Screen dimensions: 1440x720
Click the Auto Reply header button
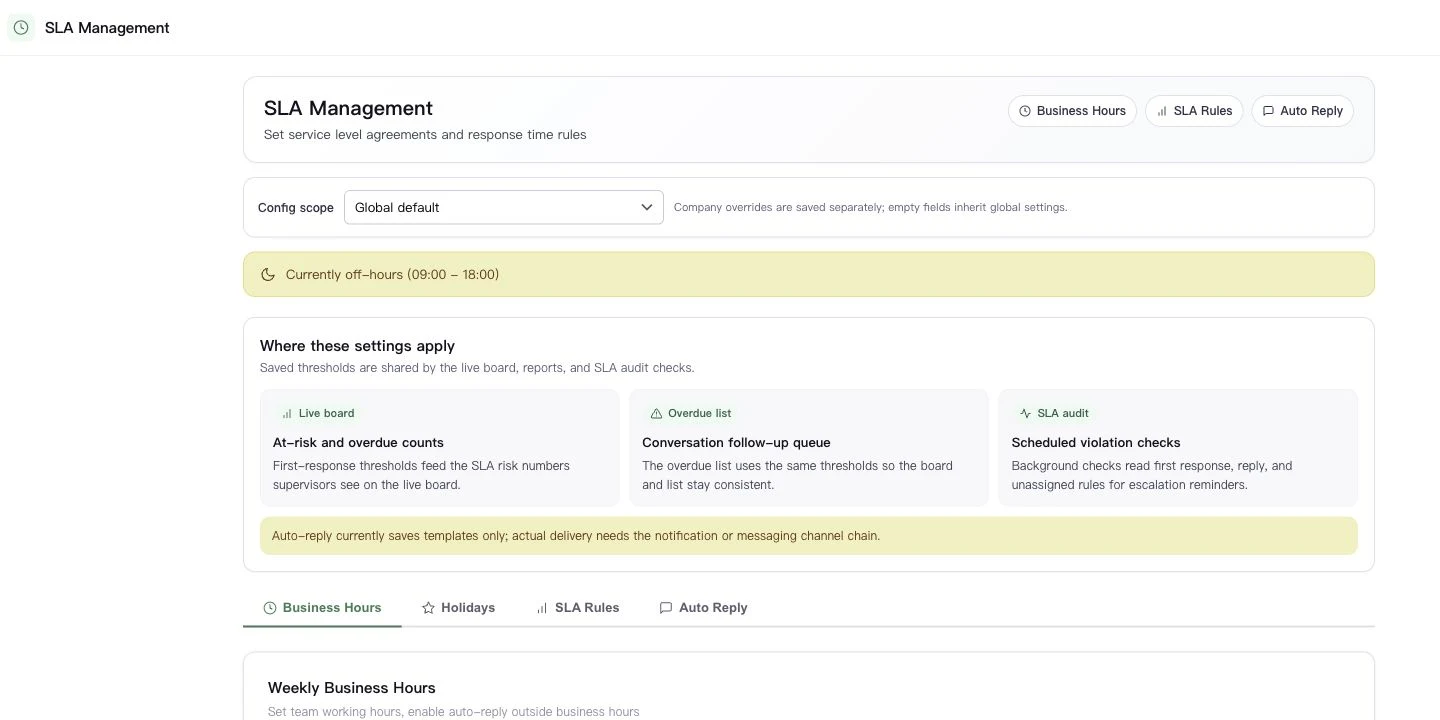(1302, 111)
